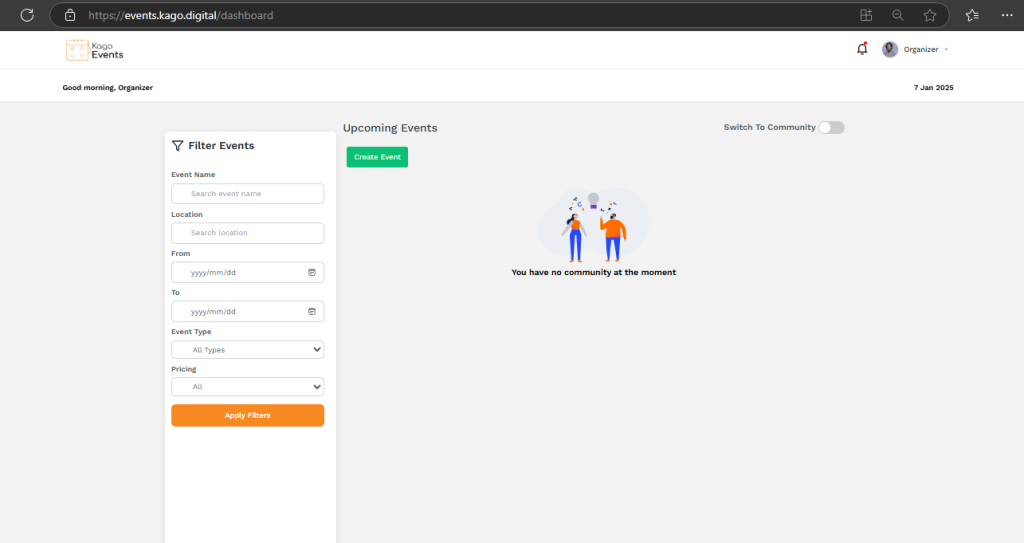This screenshot has width=1024, height=543.
Task: Bookmark page using the star icon
Action: [x=929, y=15]
